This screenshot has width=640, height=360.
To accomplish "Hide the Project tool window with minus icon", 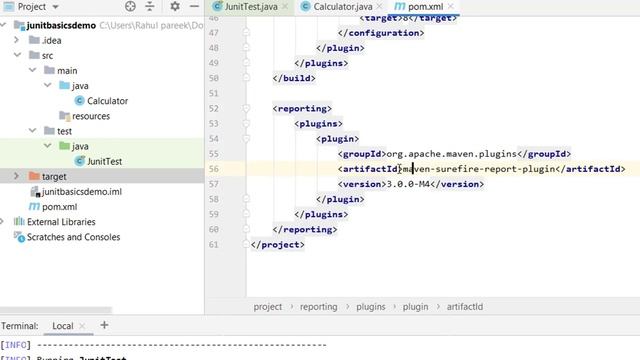I will [194, 6].
